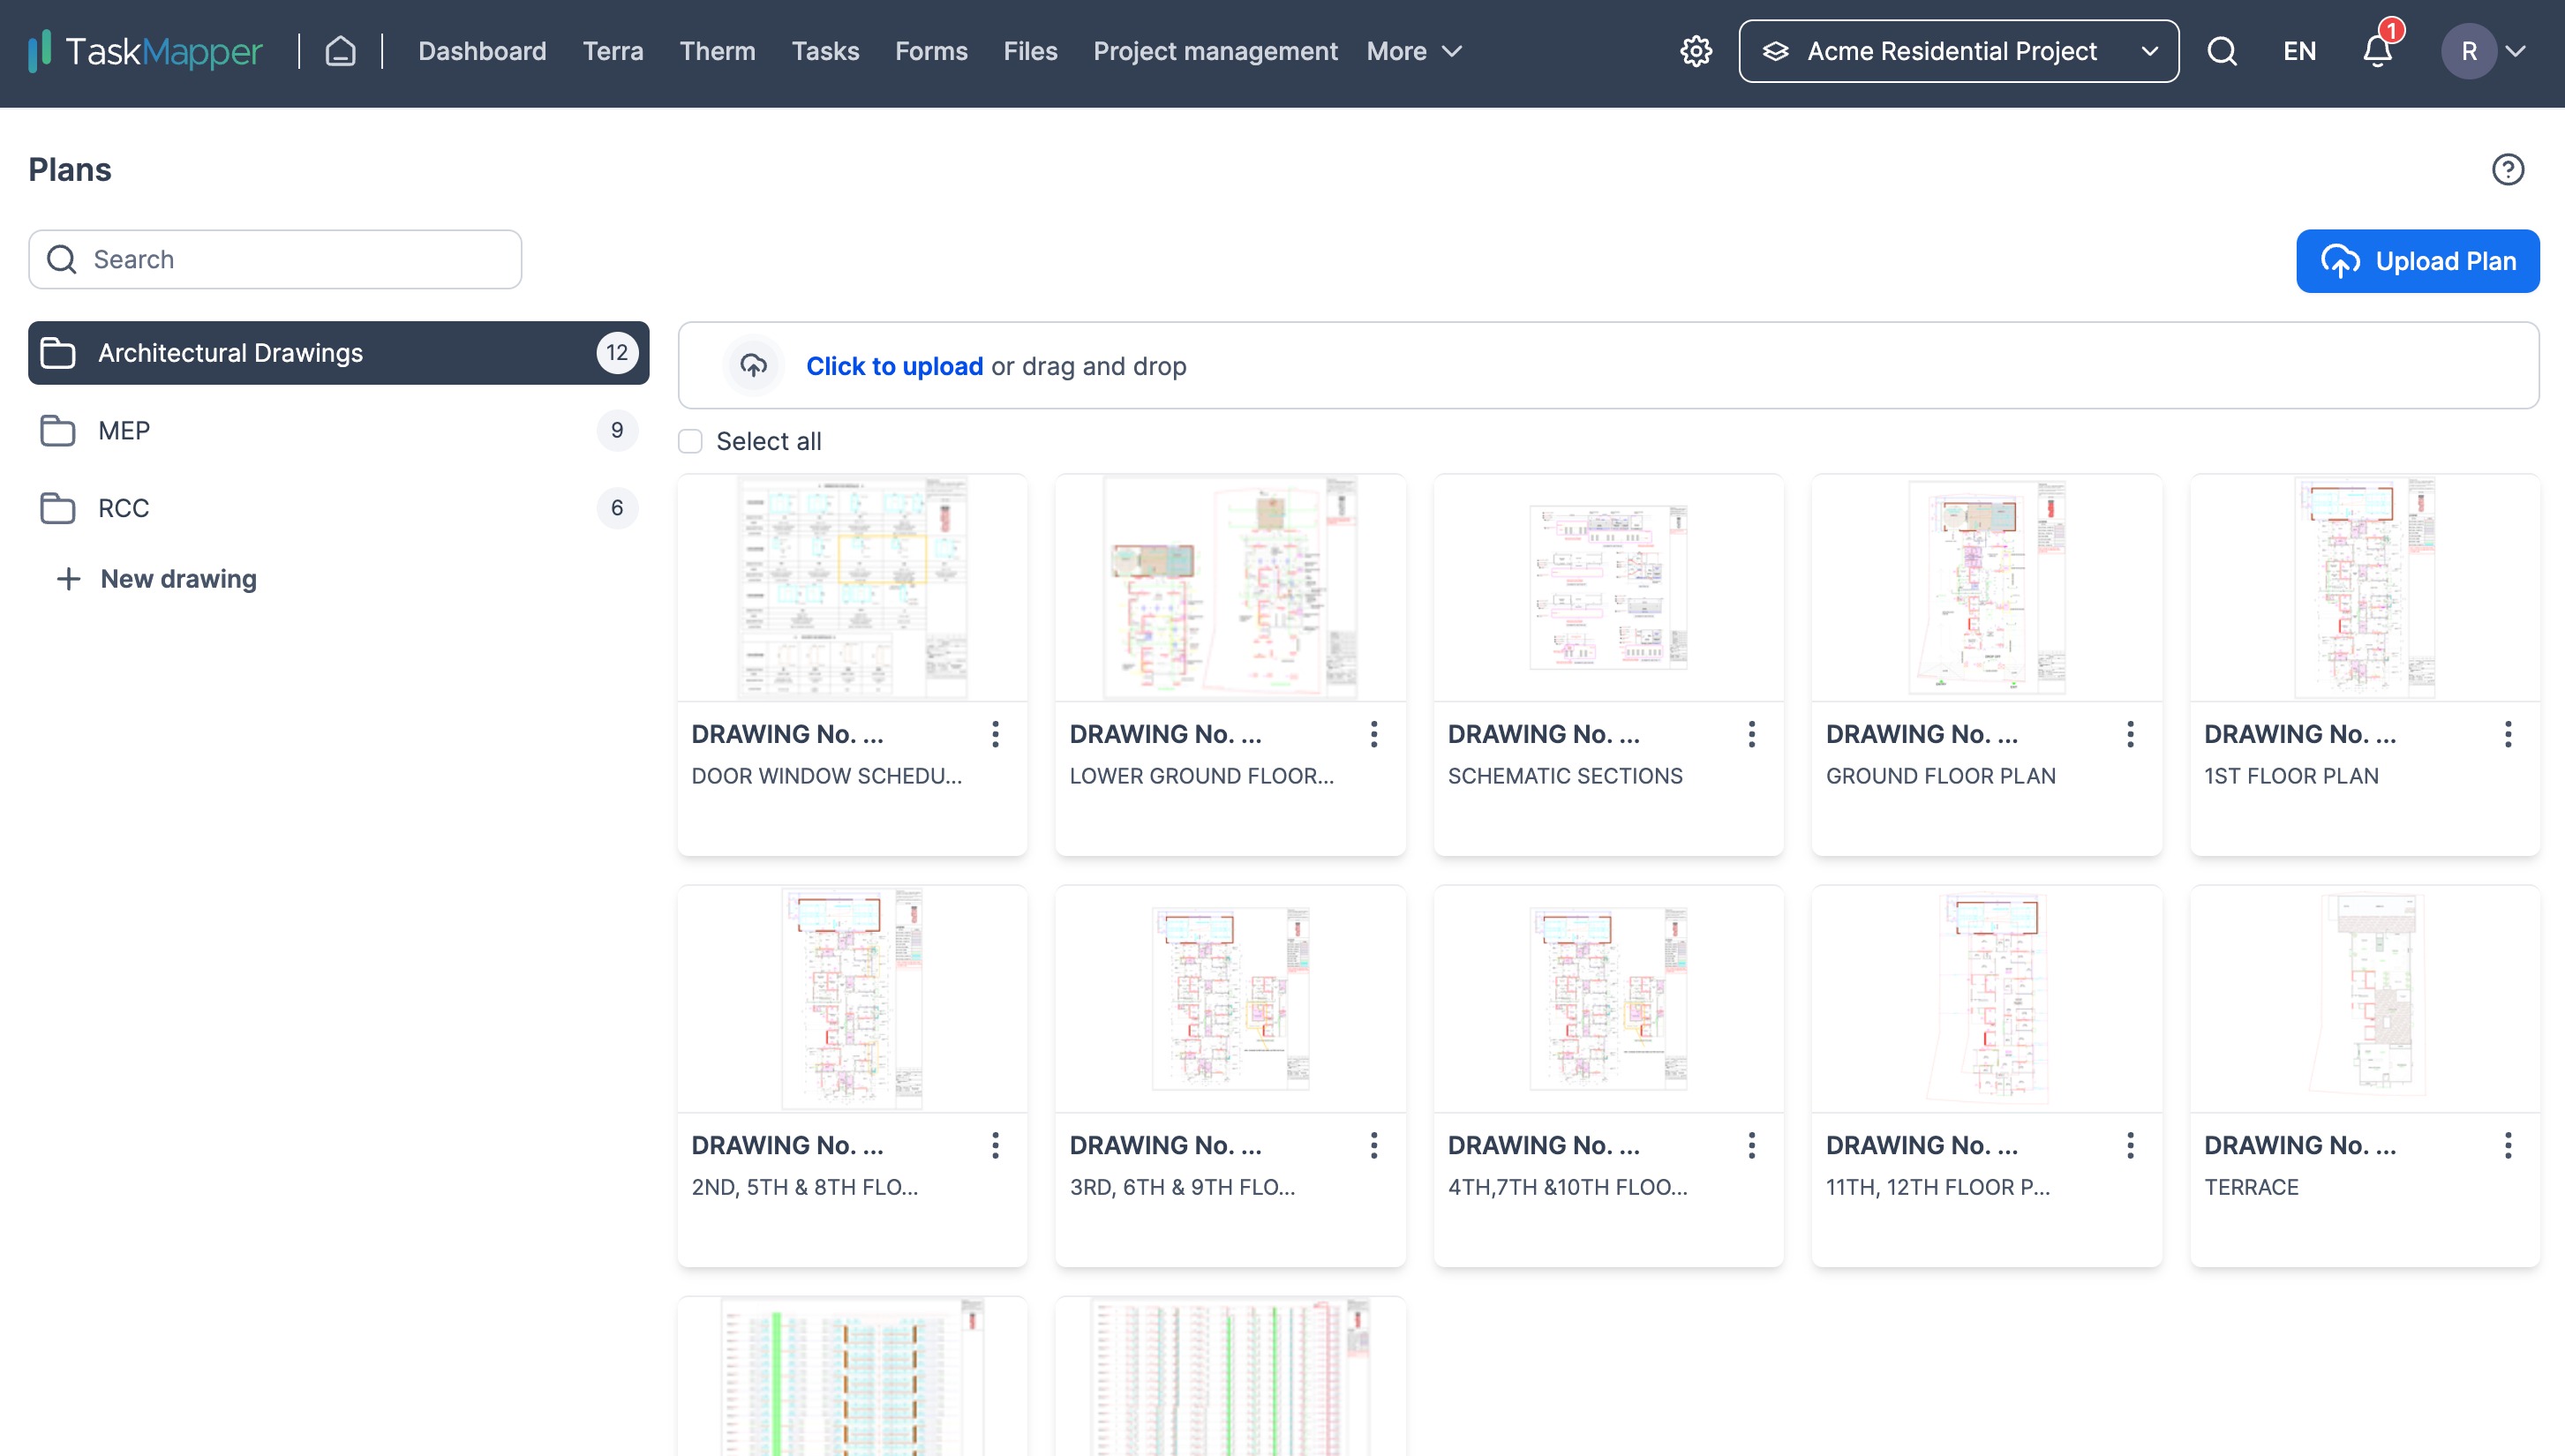Viewport: 2565px width, 1456px height.
Task: Go to the Dashboard menu
Action: (x=482, y=51)
